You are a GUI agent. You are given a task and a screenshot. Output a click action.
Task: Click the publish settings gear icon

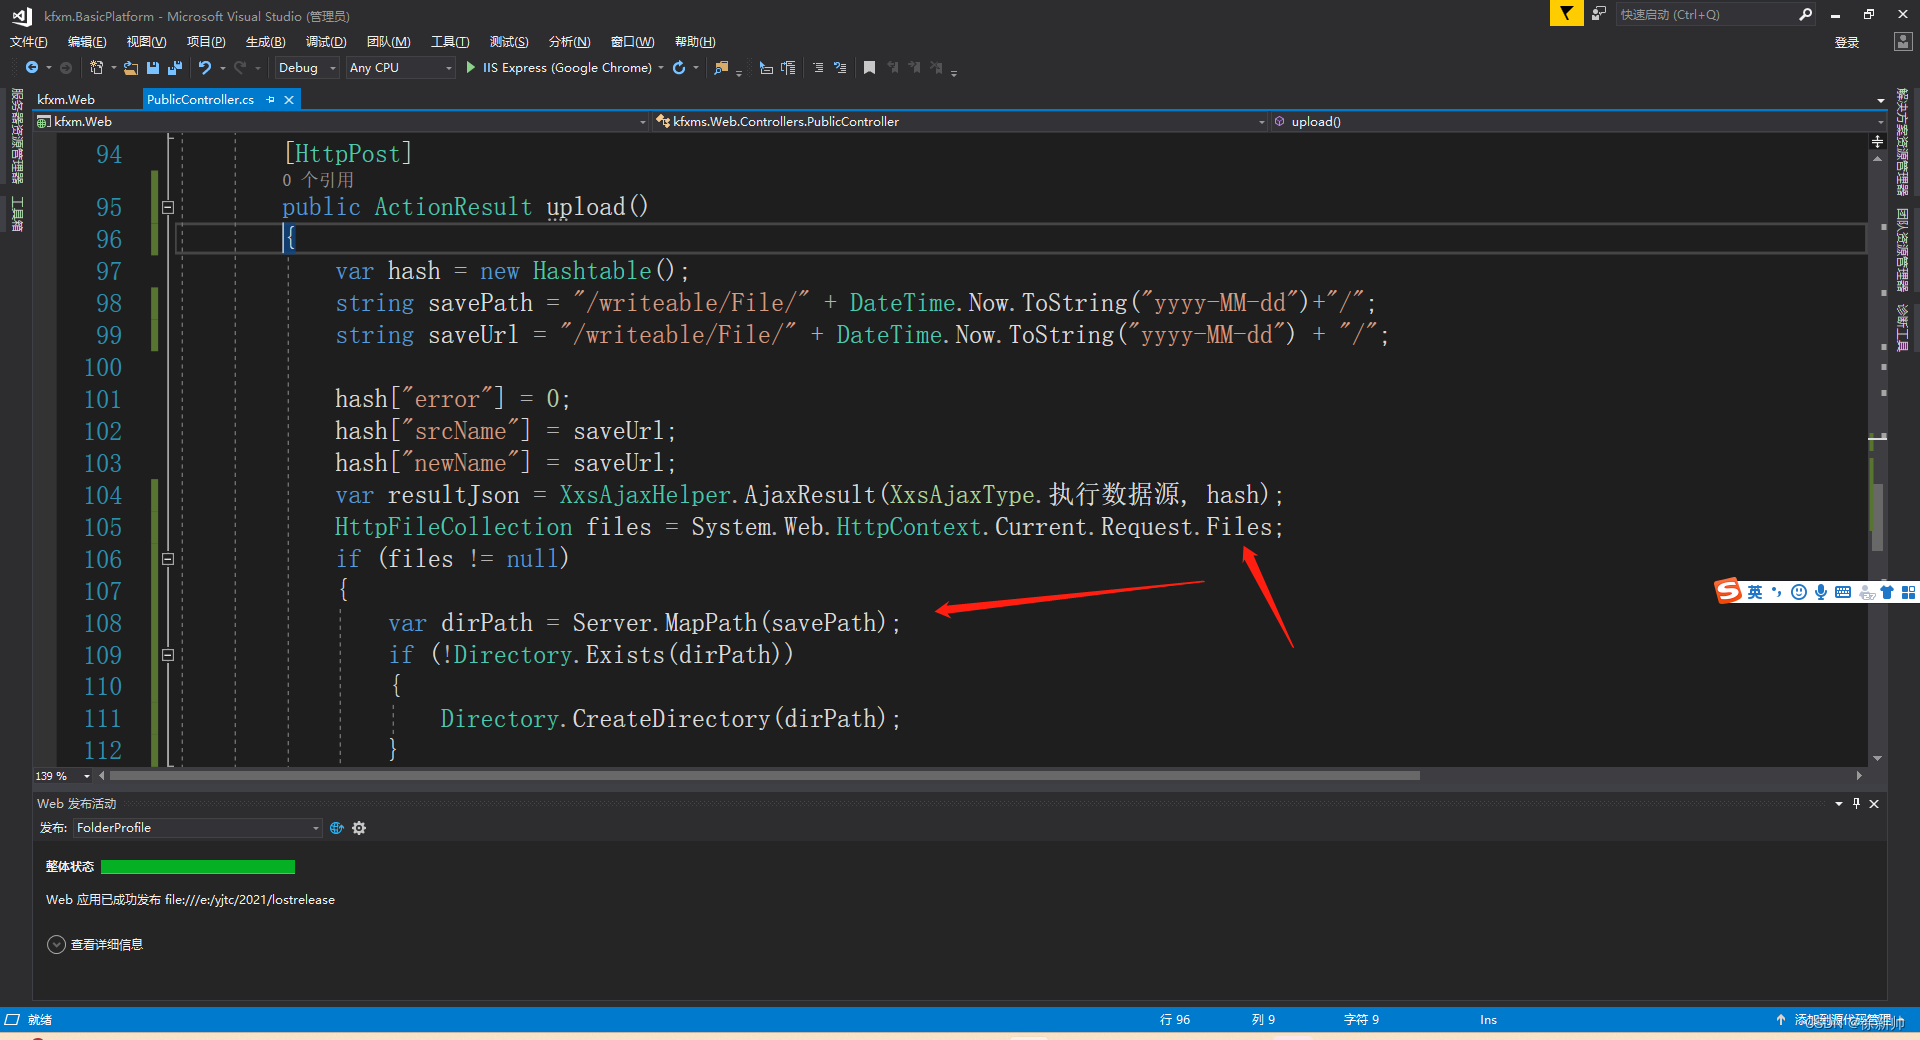point(359,828)
